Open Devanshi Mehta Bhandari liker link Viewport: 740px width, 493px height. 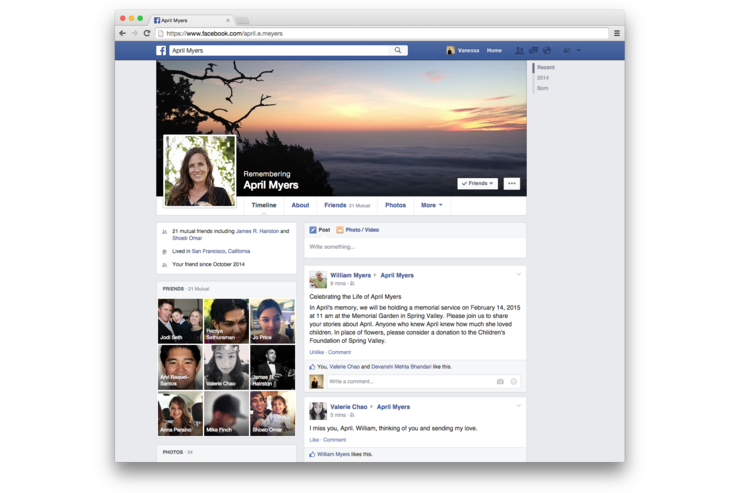(401, 367)
